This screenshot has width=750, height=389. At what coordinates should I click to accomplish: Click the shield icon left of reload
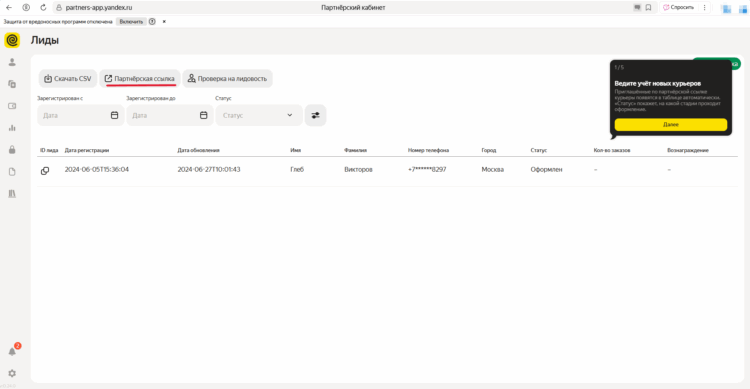point(26,8)
